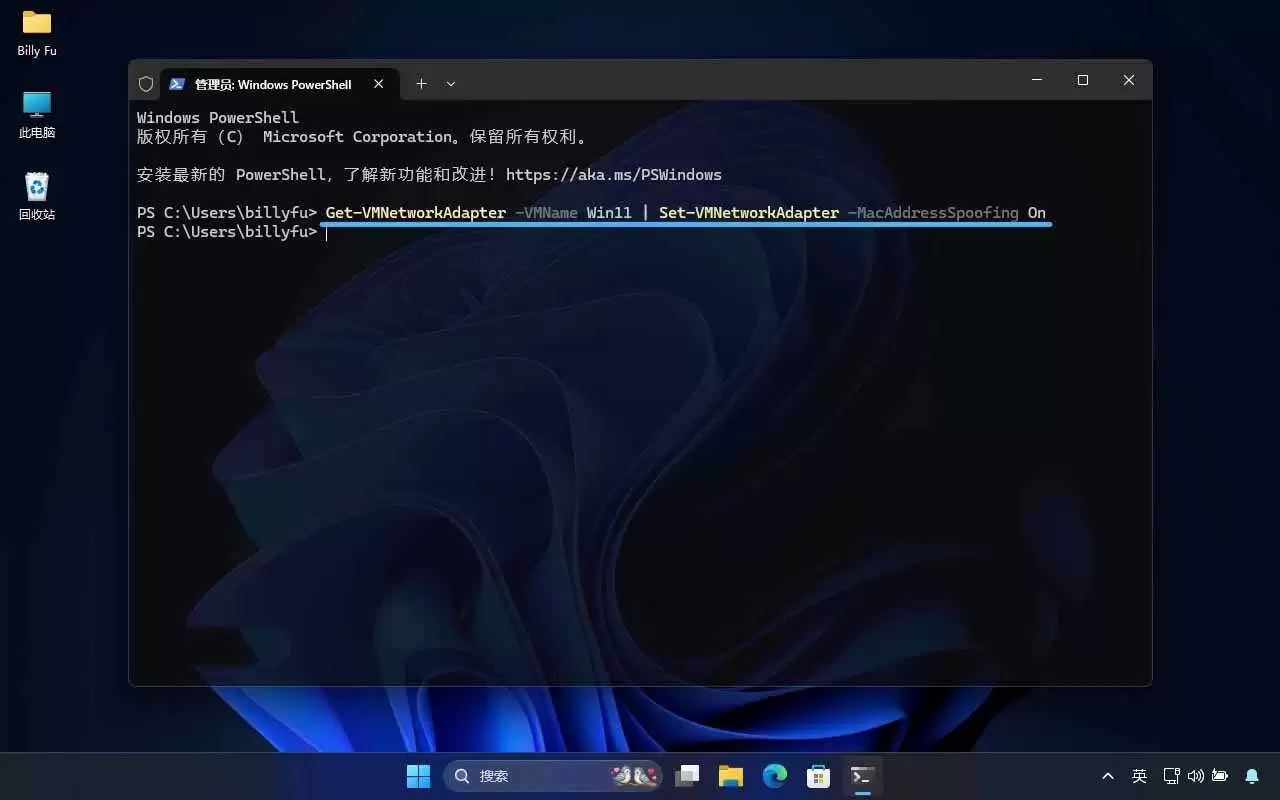Open the Windows Start menu
The image size is (1280, 800).
coord(418,776)
